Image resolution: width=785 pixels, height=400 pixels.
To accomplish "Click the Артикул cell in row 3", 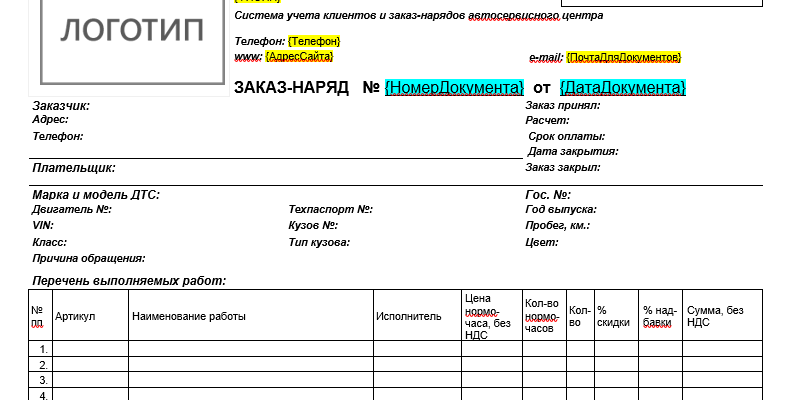I will point(91,380).
